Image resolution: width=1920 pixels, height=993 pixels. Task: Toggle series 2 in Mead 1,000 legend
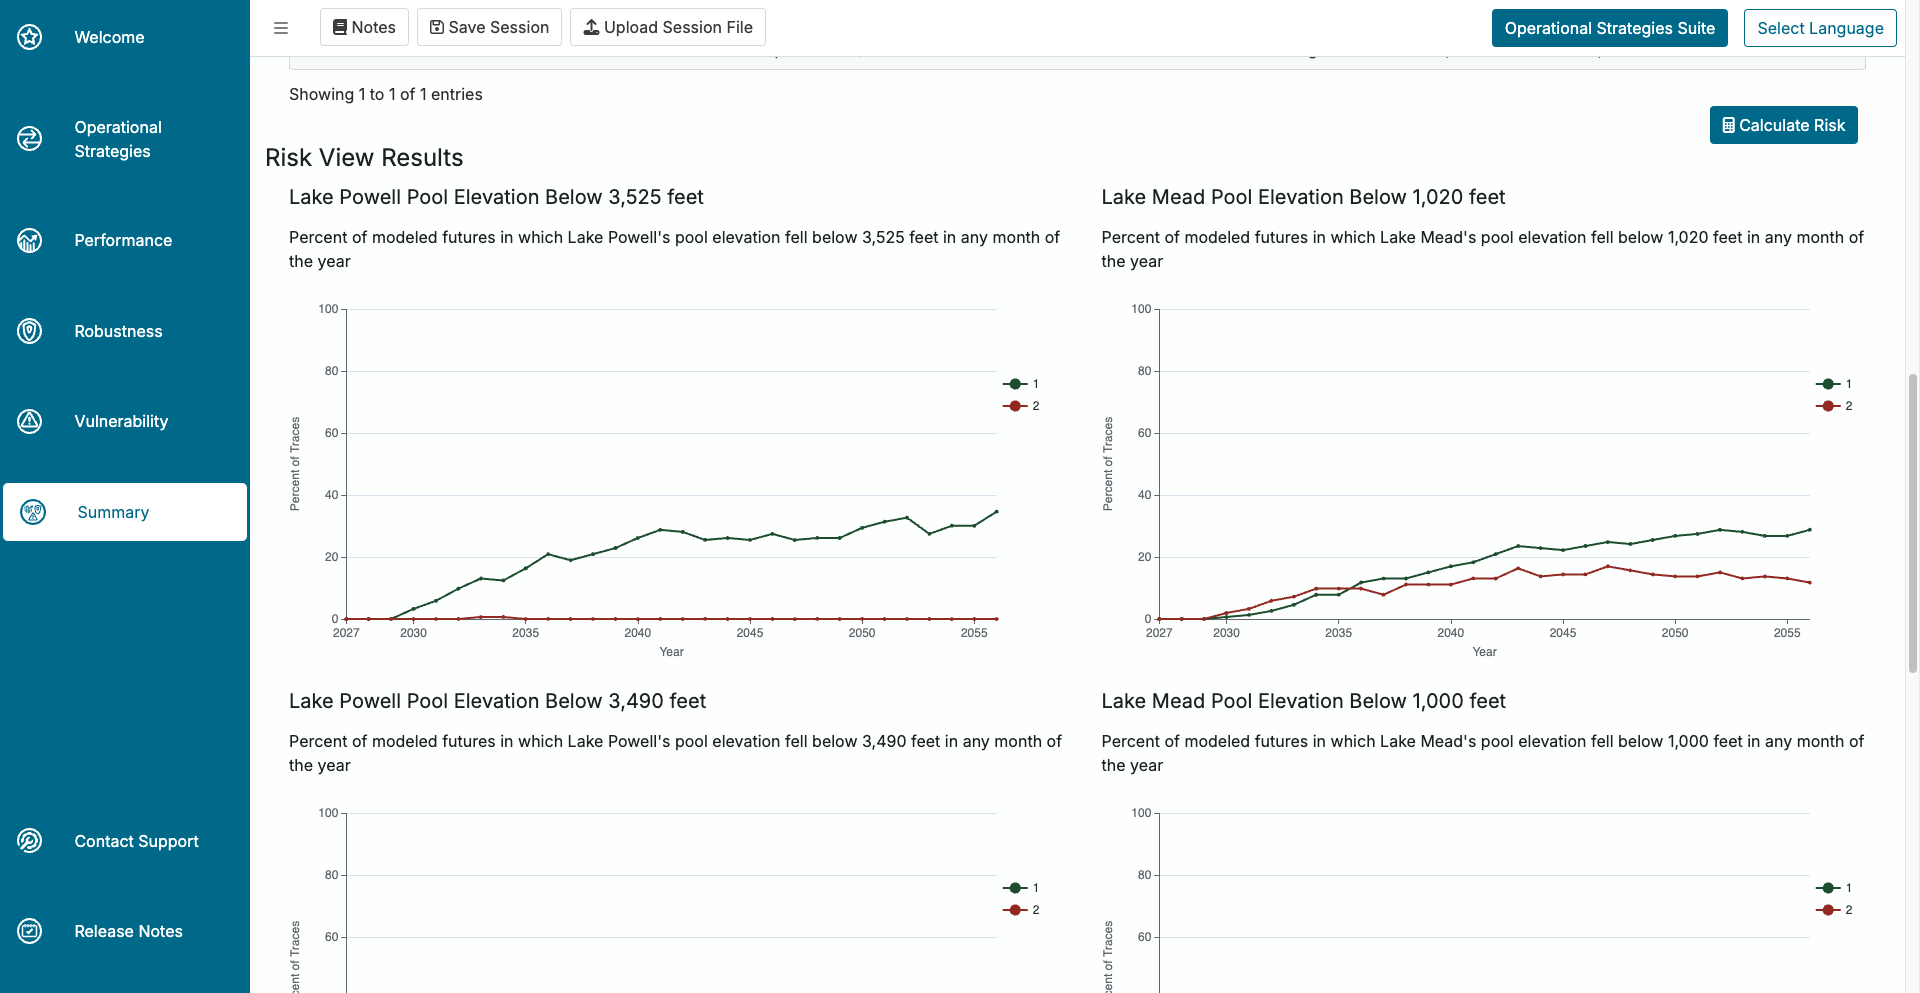point(1835,910)
